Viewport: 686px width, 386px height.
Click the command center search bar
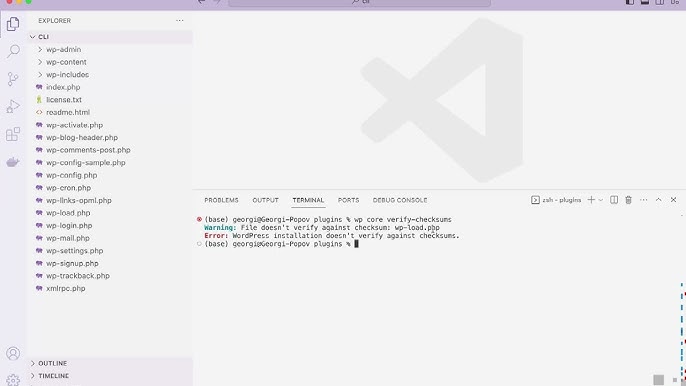coord(359,2)
